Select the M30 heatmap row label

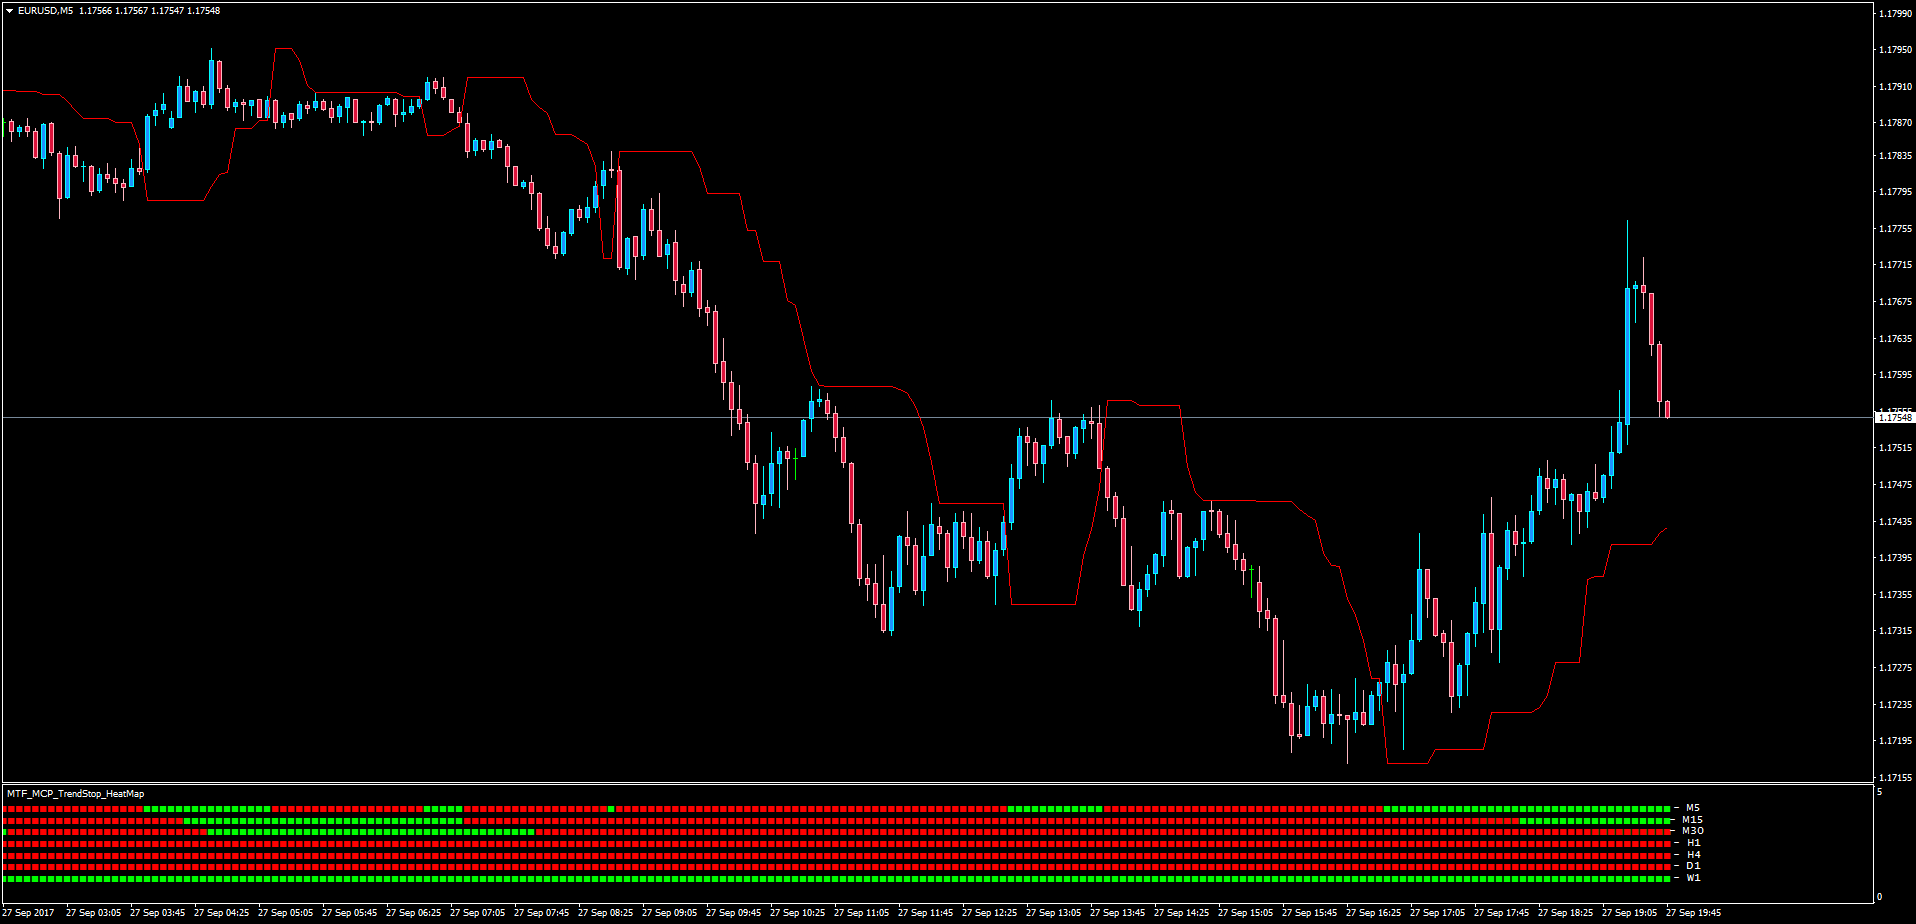1693,831
